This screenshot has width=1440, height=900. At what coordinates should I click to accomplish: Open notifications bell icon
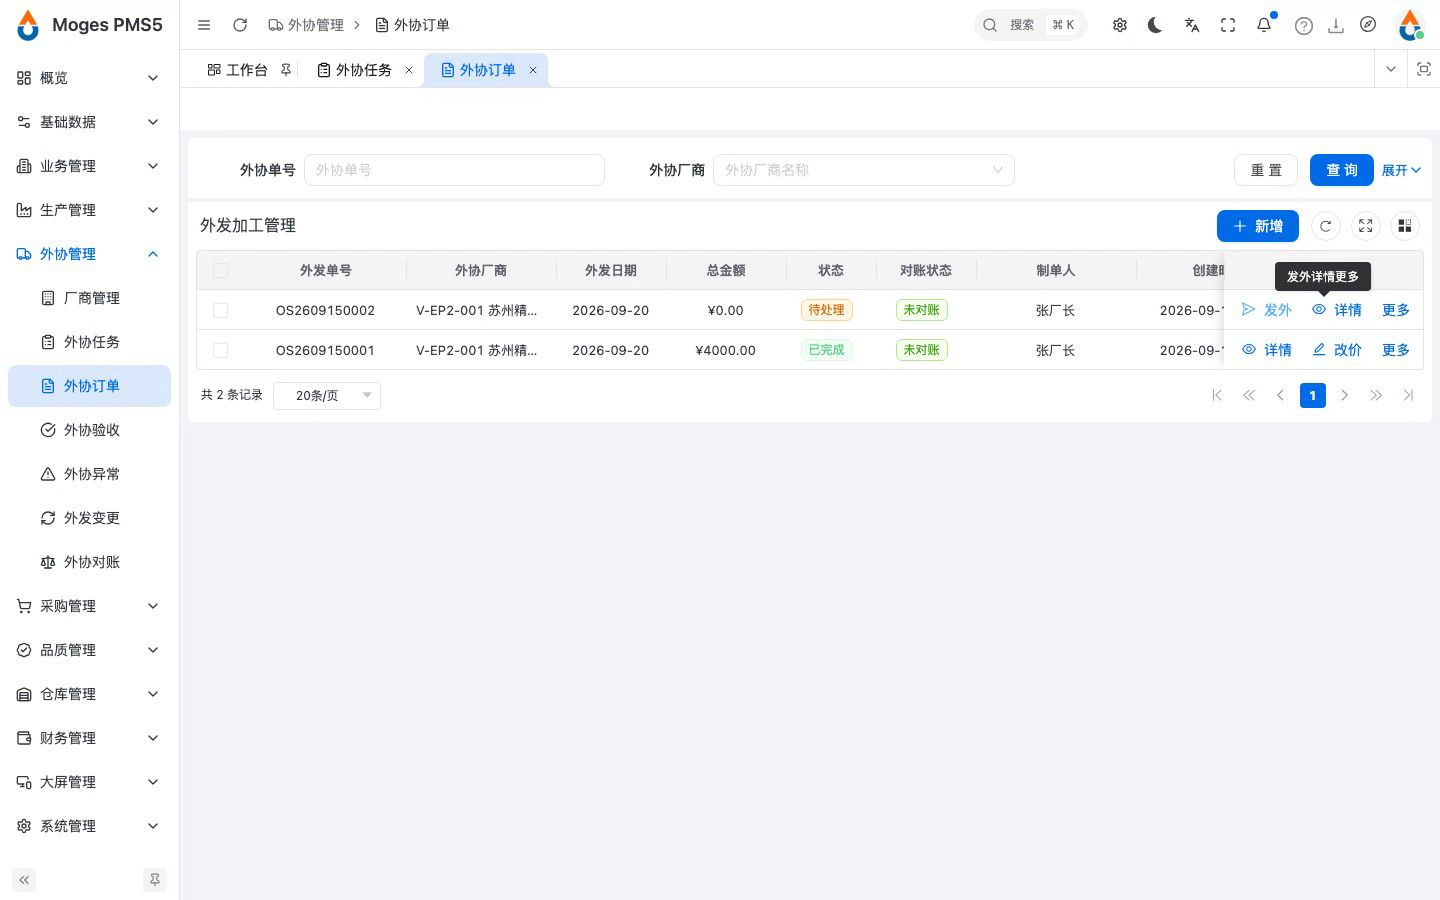1264,25
